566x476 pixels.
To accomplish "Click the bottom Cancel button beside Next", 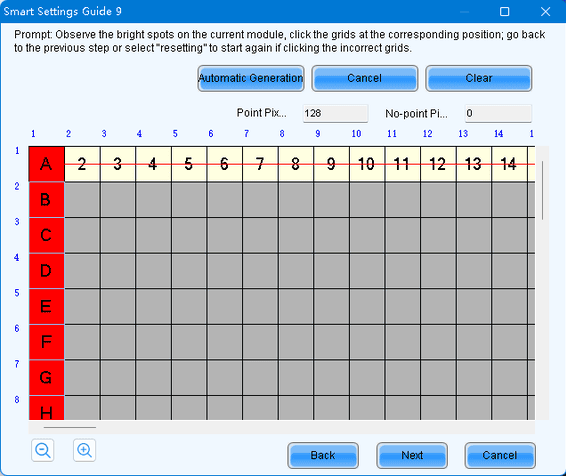I will [500, 455].
